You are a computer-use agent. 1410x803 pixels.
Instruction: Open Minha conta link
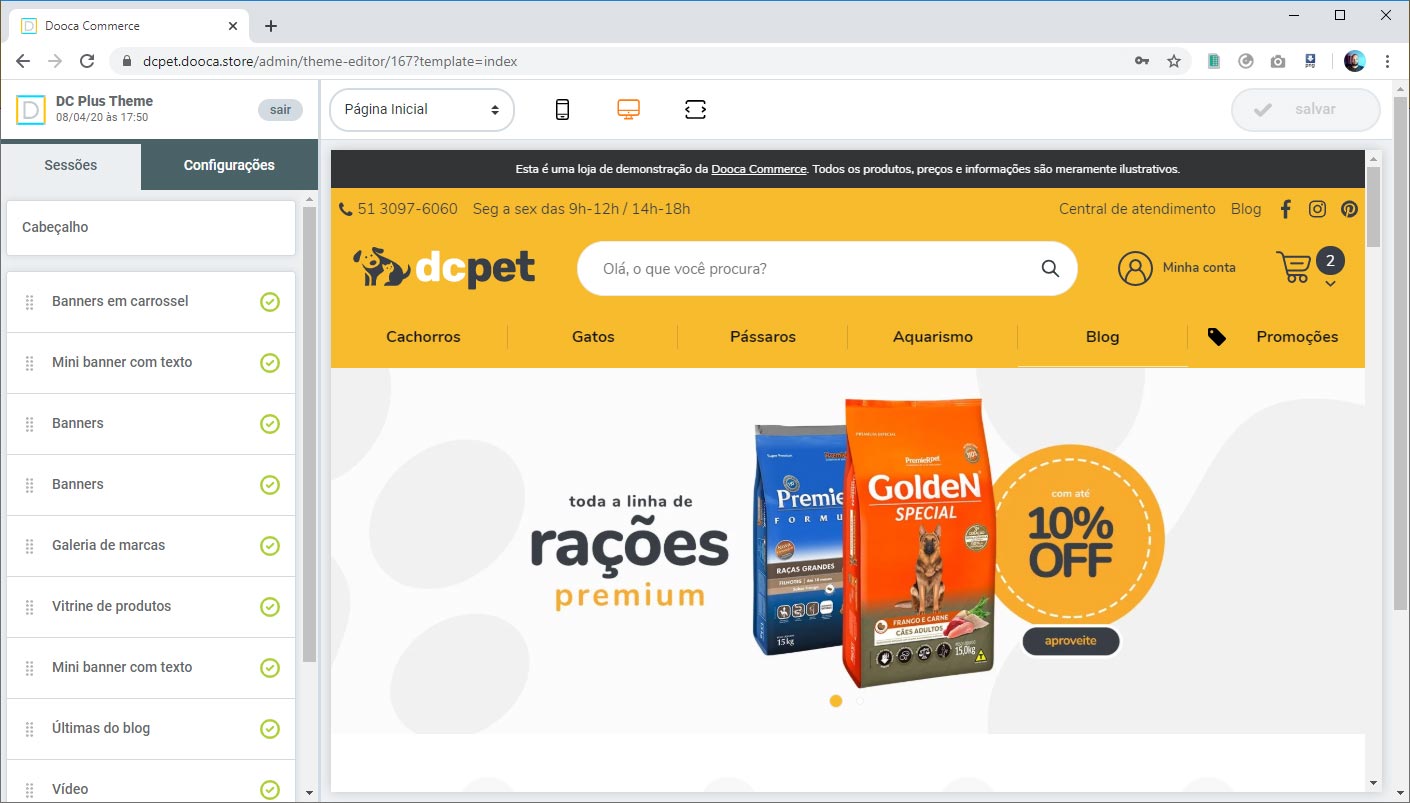click(x=1199, y=268)
